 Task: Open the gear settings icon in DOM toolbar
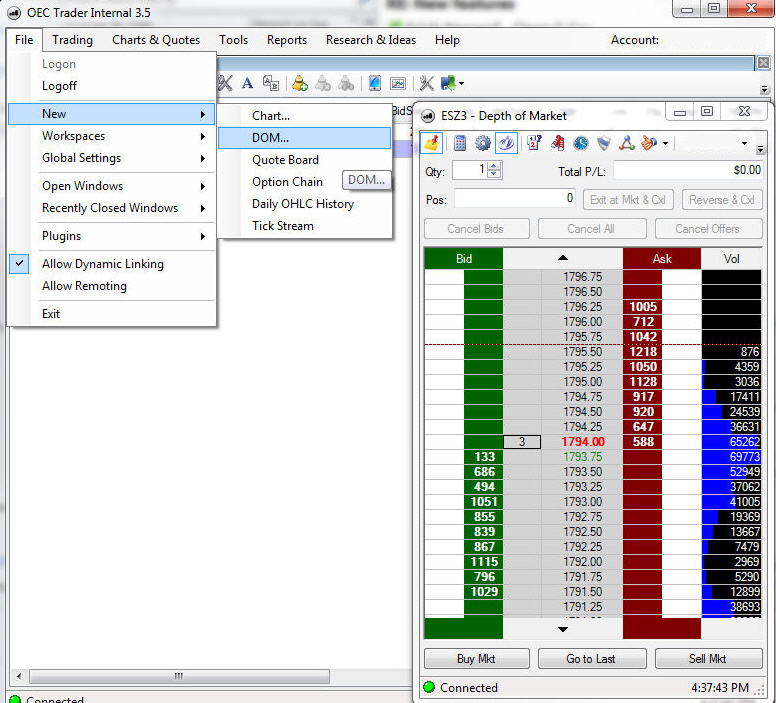483,144
